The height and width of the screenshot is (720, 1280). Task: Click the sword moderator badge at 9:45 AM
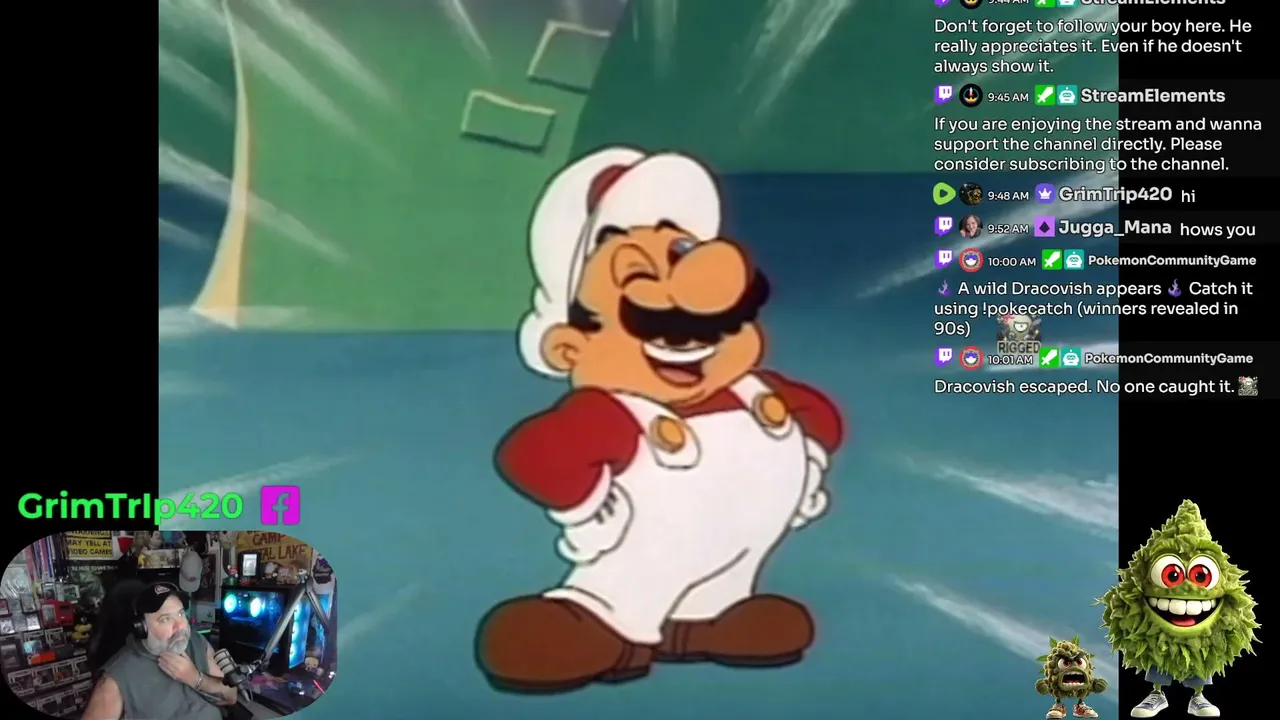point(1044,96)
